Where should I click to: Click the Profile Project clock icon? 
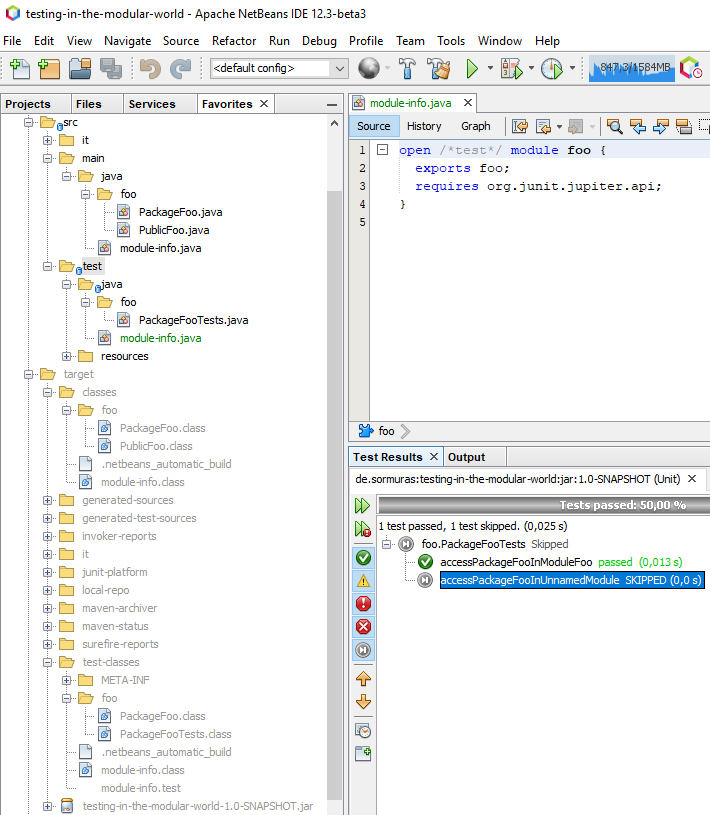point(551,68)
